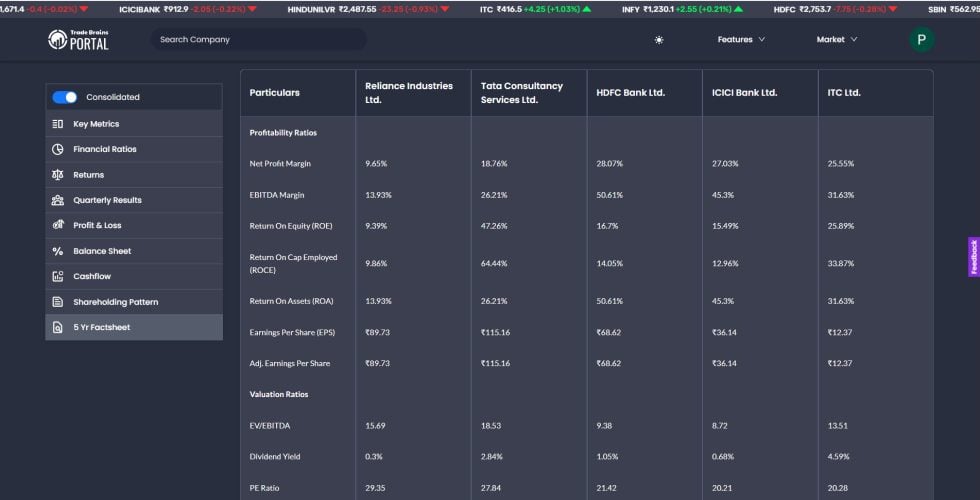Open the Balance Sheet section
Viewport: 980px width, 500px height.
point(134,251)
